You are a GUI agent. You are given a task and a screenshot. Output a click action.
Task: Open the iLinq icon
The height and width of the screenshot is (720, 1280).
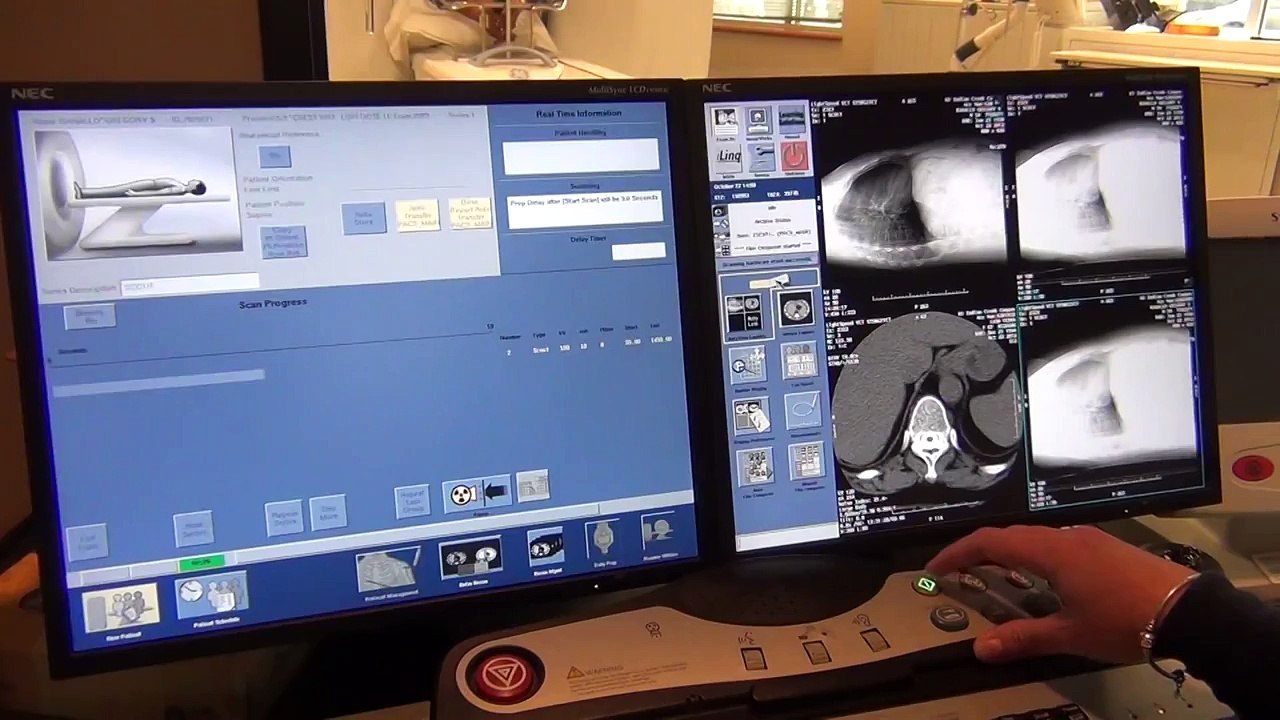[727, 156]
